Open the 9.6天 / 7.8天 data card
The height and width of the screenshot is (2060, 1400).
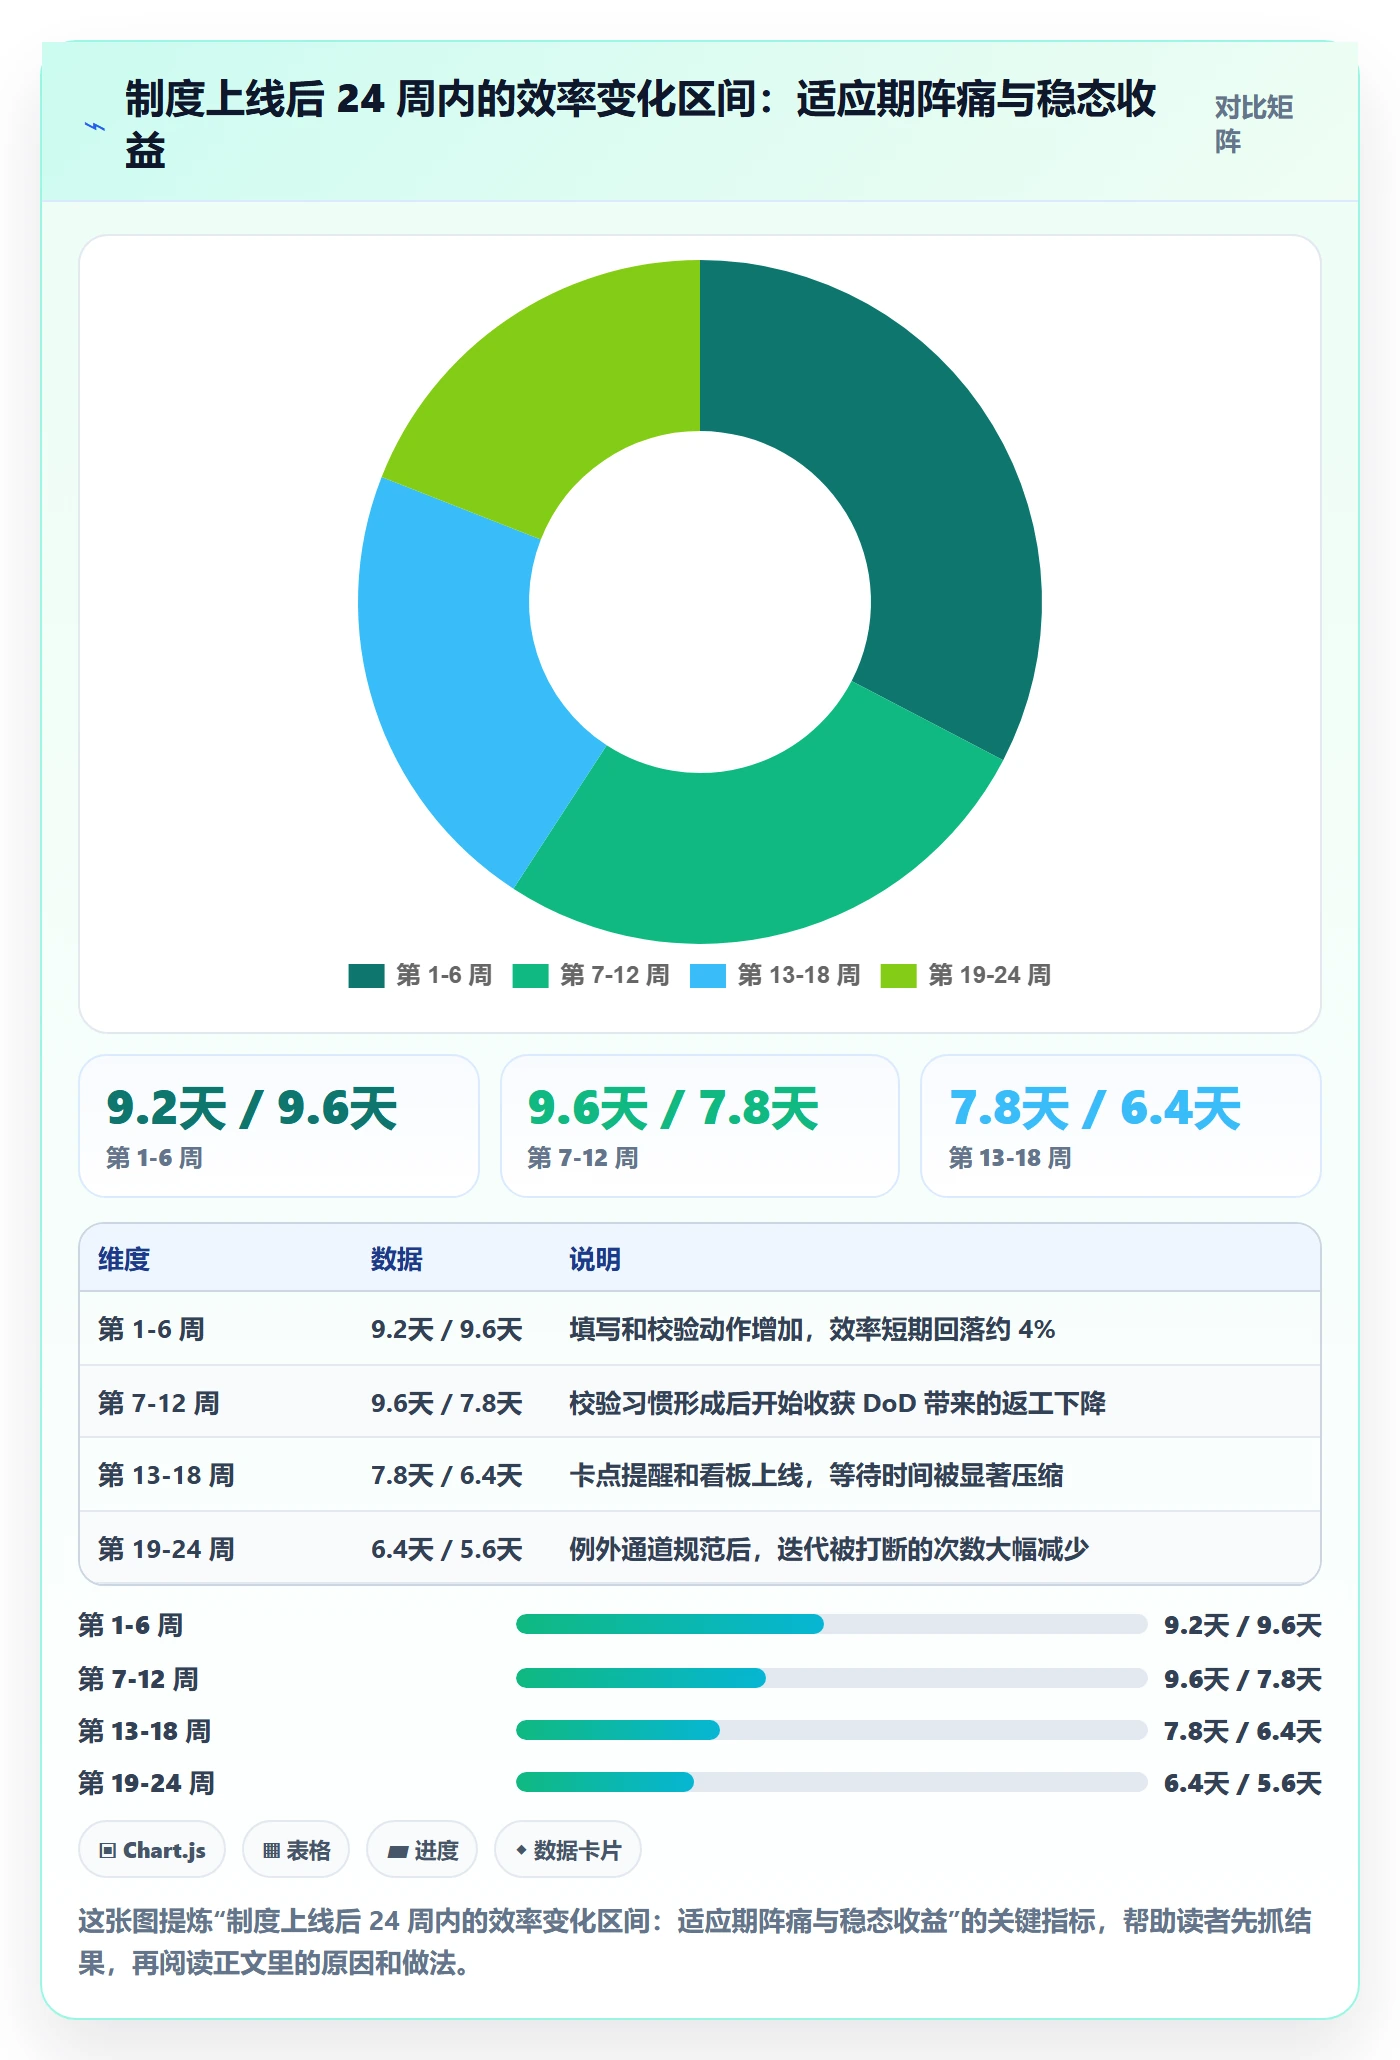pyautogui.click(x=700, y=1126)
